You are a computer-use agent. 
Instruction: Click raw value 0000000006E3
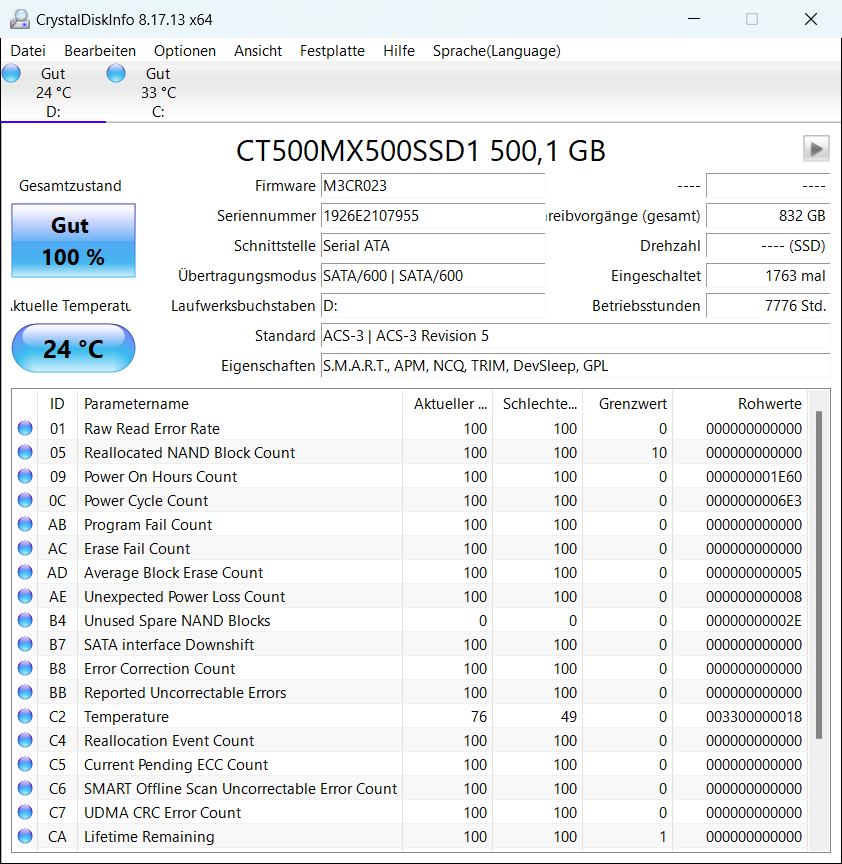(754, 500)
